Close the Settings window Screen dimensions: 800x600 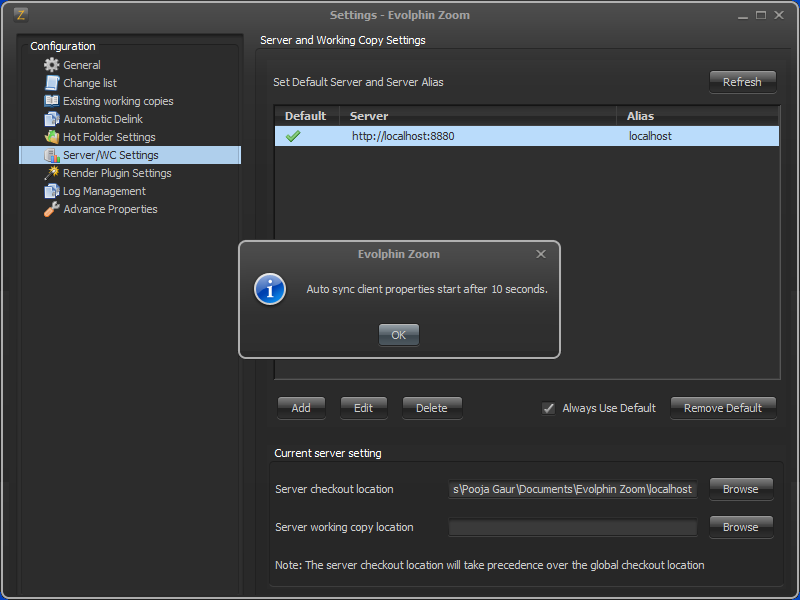[779, 15]
